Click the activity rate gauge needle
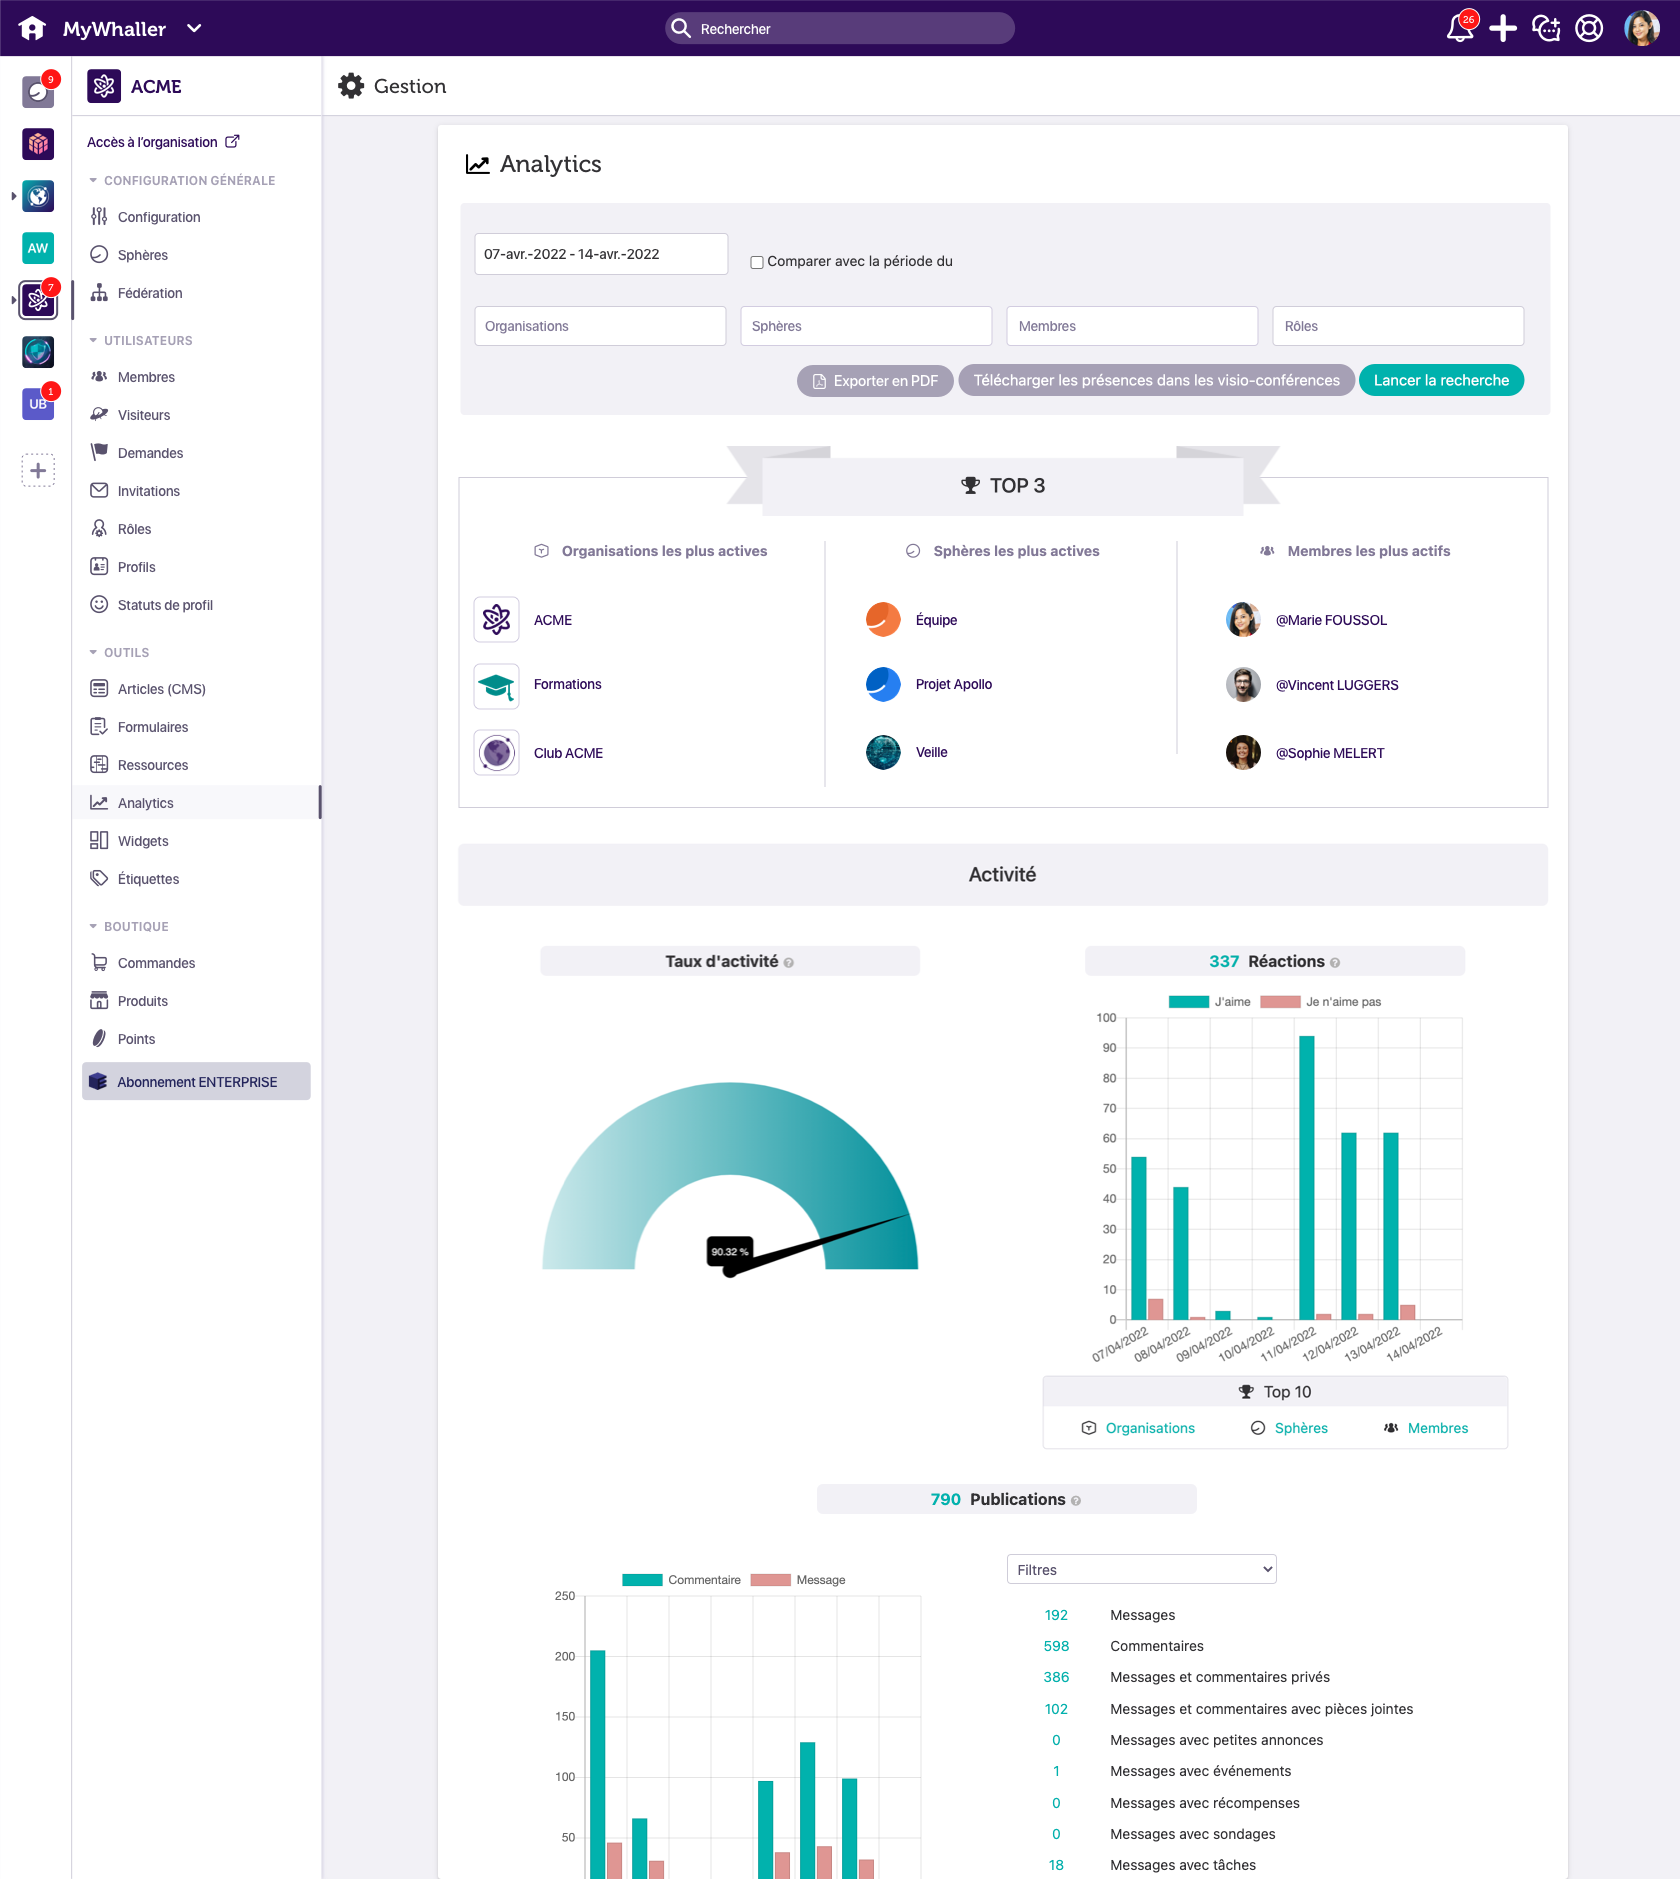The image size is (1680, 1879). (820, 1245)
